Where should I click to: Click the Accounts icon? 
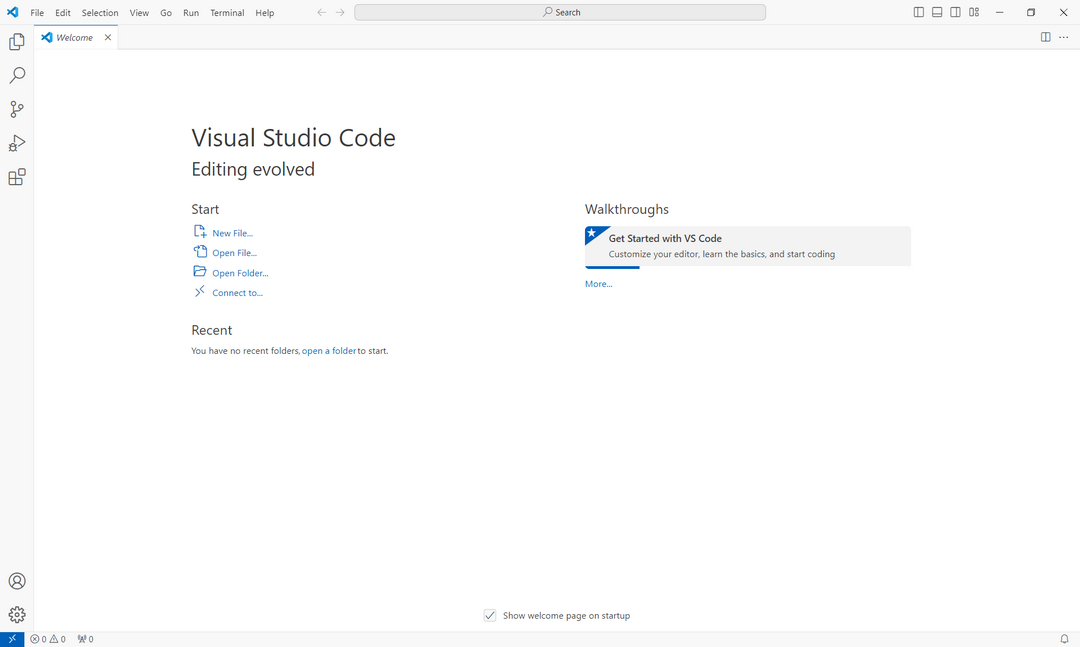16,580
